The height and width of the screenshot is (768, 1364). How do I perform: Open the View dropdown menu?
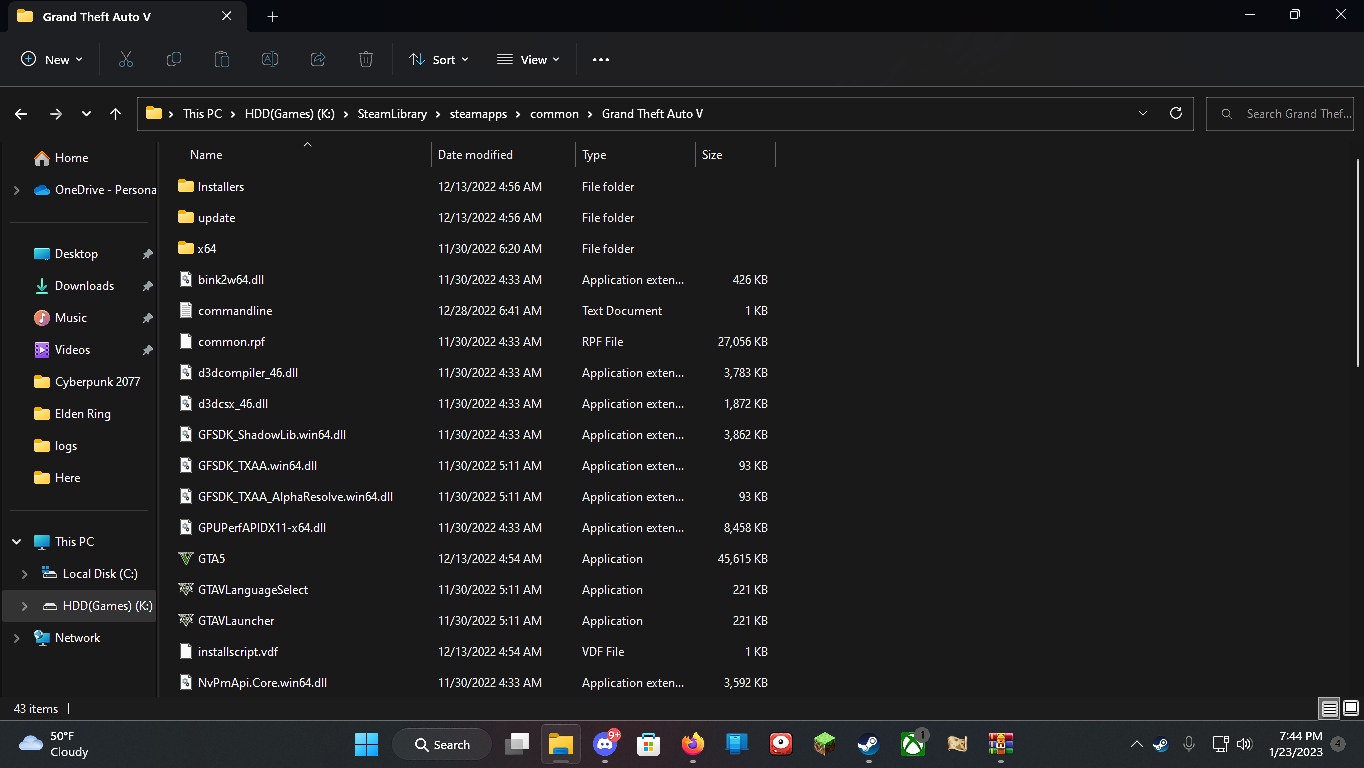(x=528, y=59)
